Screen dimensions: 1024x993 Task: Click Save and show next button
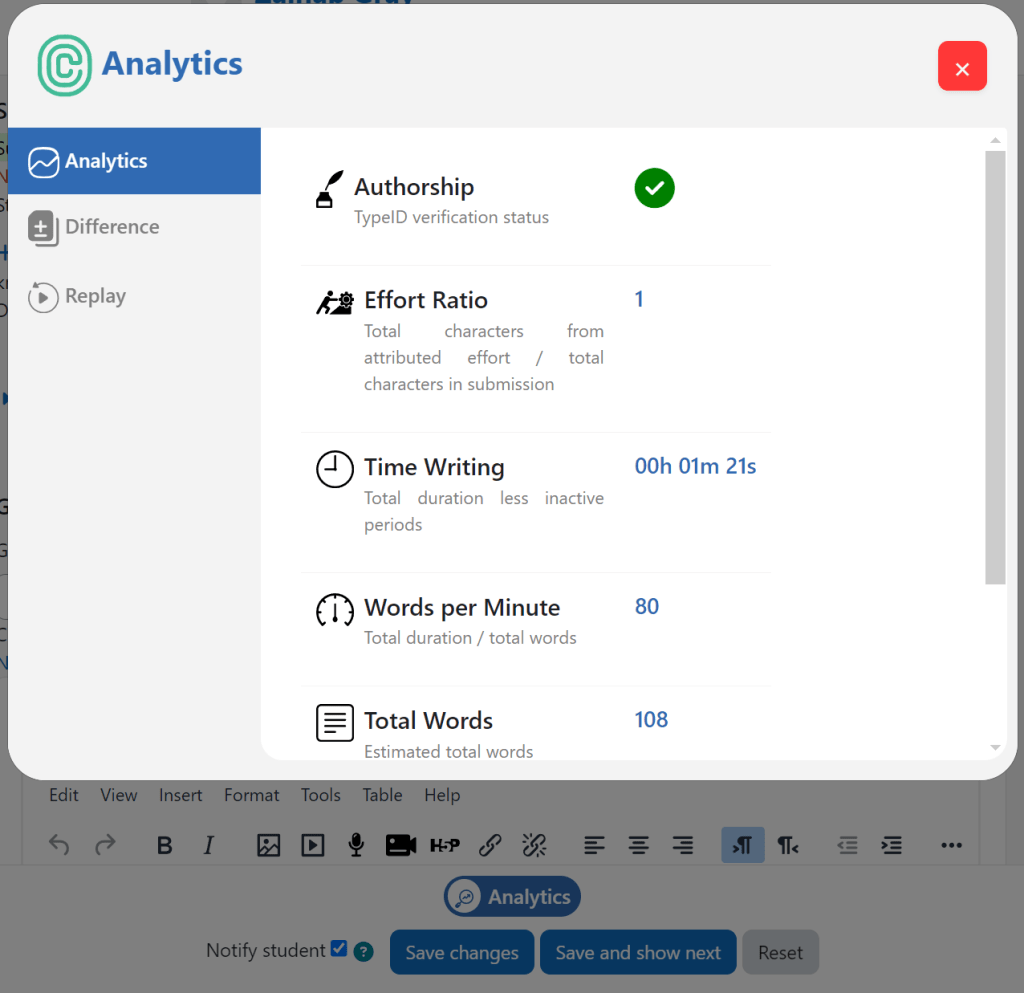pos(638,952)
